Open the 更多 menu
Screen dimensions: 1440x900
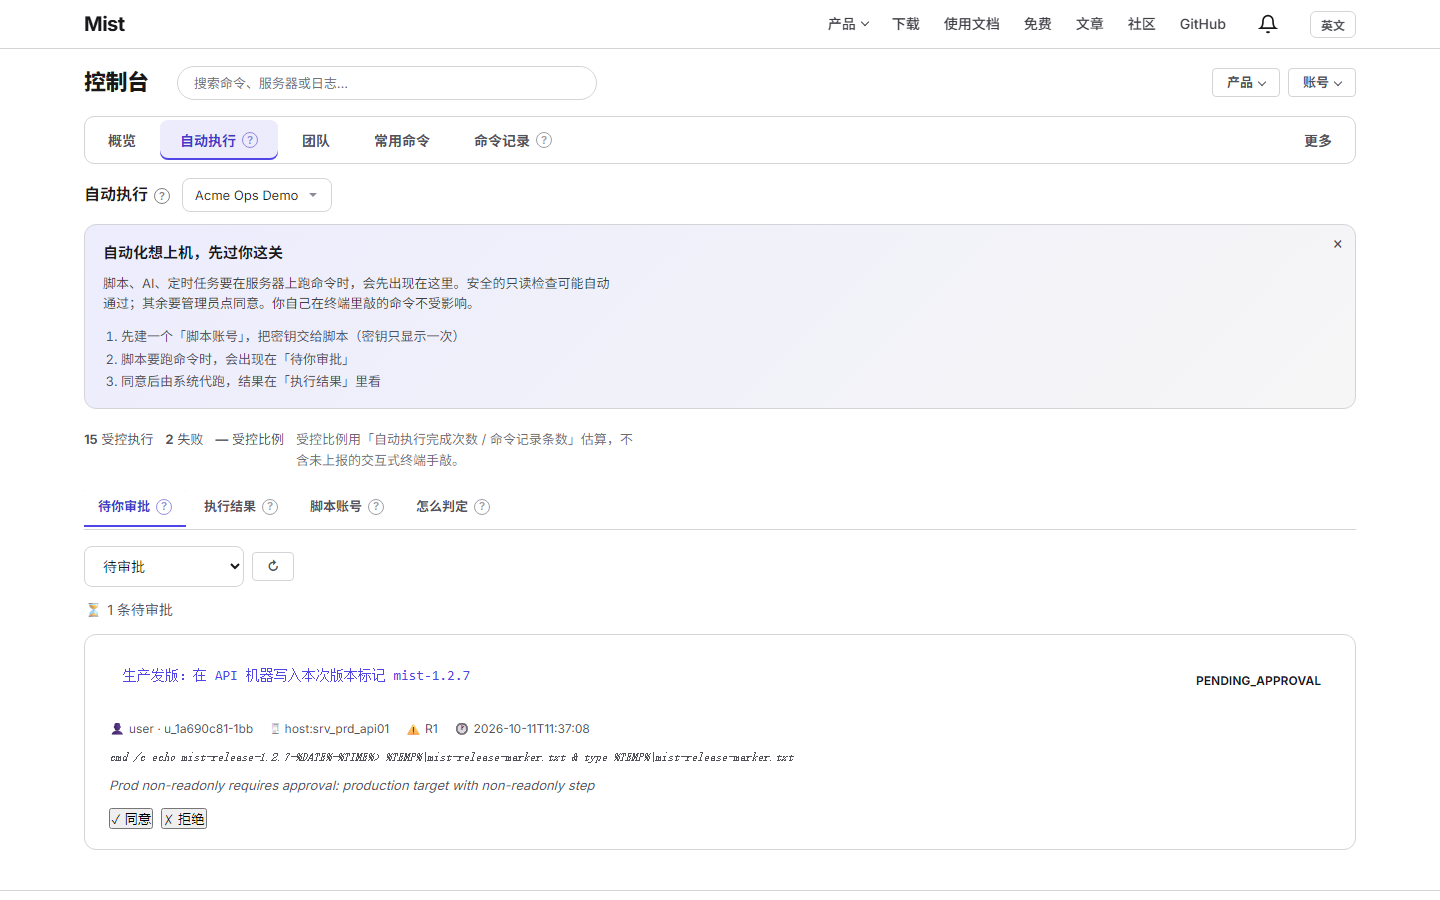pos(1318,141)
